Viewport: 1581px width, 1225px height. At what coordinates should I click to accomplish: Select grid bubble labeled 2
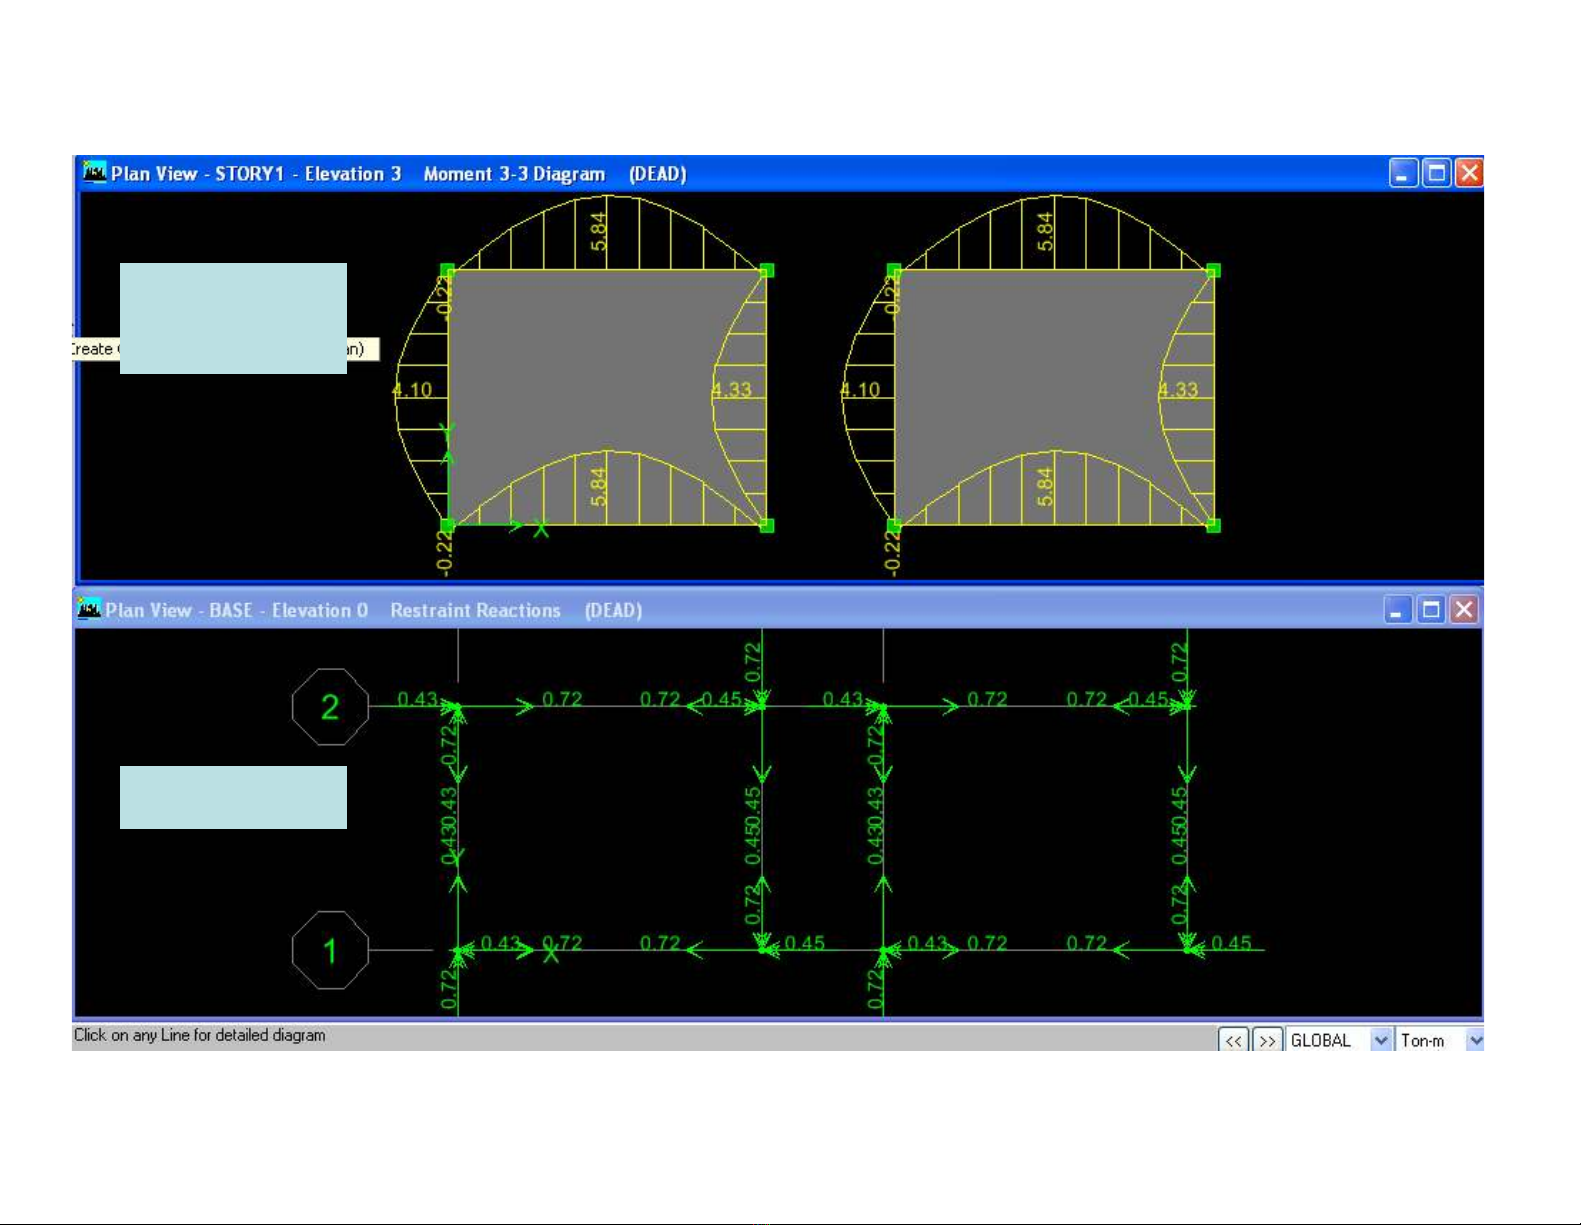[x=330, y=707]
